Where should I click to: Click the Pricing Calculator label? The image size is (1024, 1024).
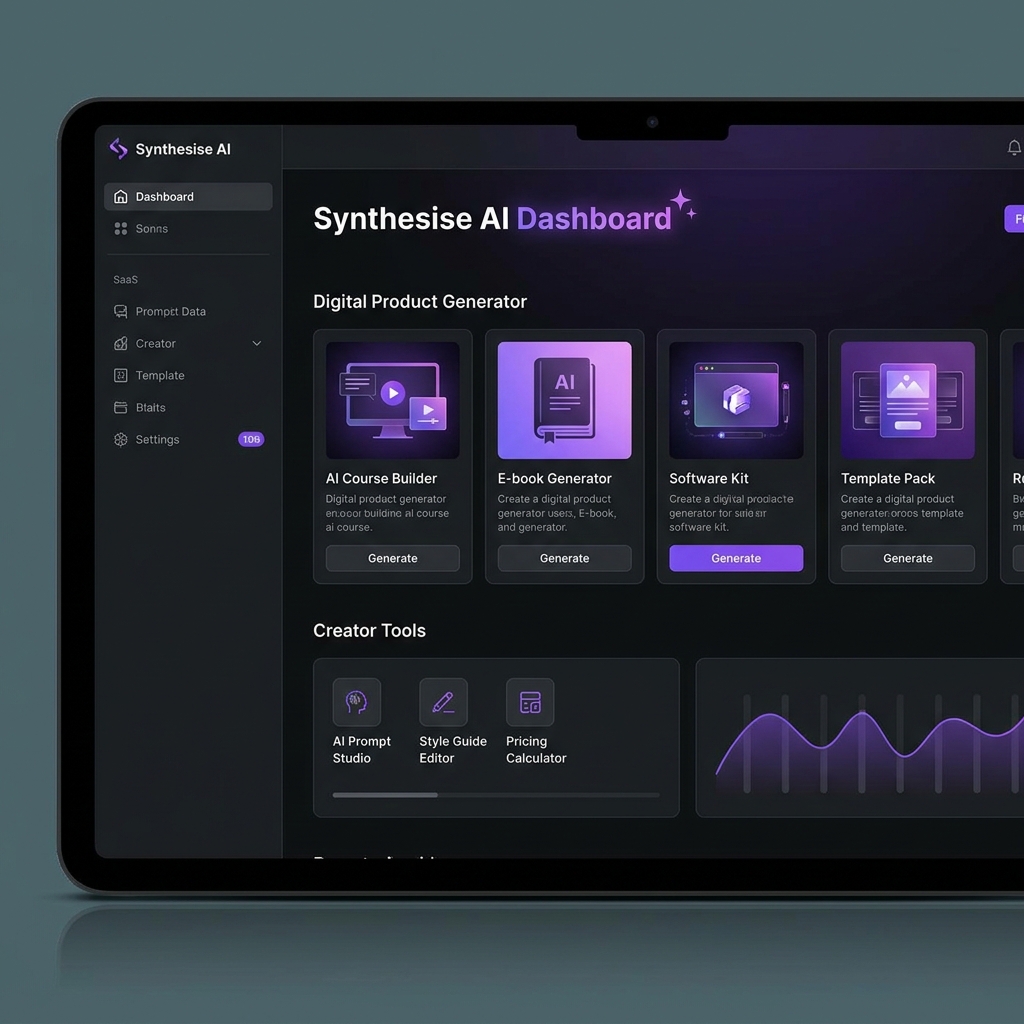pos(536,750)
